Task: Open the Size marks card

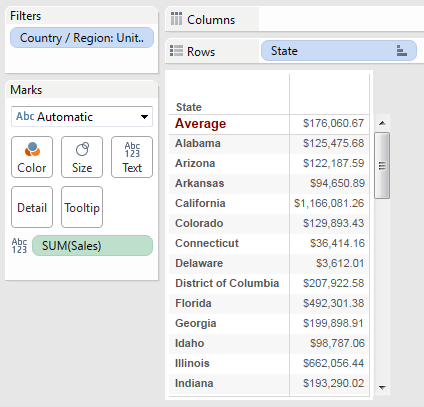Action: [x=82, y=157]
